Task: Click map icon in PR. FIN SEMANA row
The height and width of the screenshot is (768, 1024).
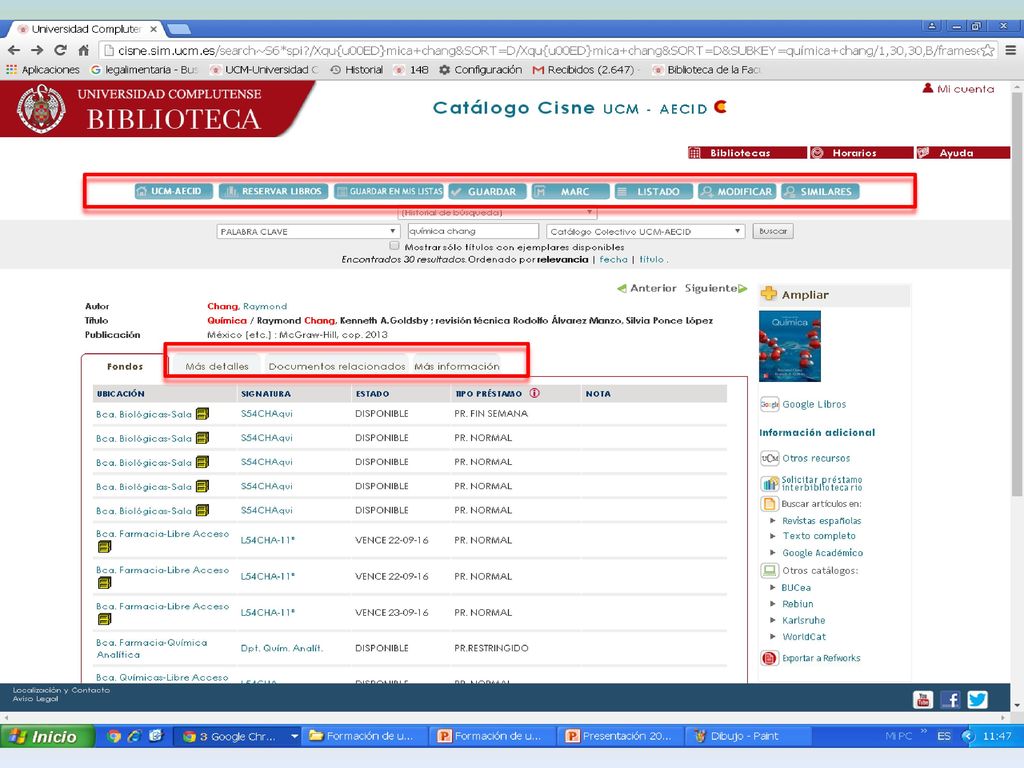Action: 202,413
